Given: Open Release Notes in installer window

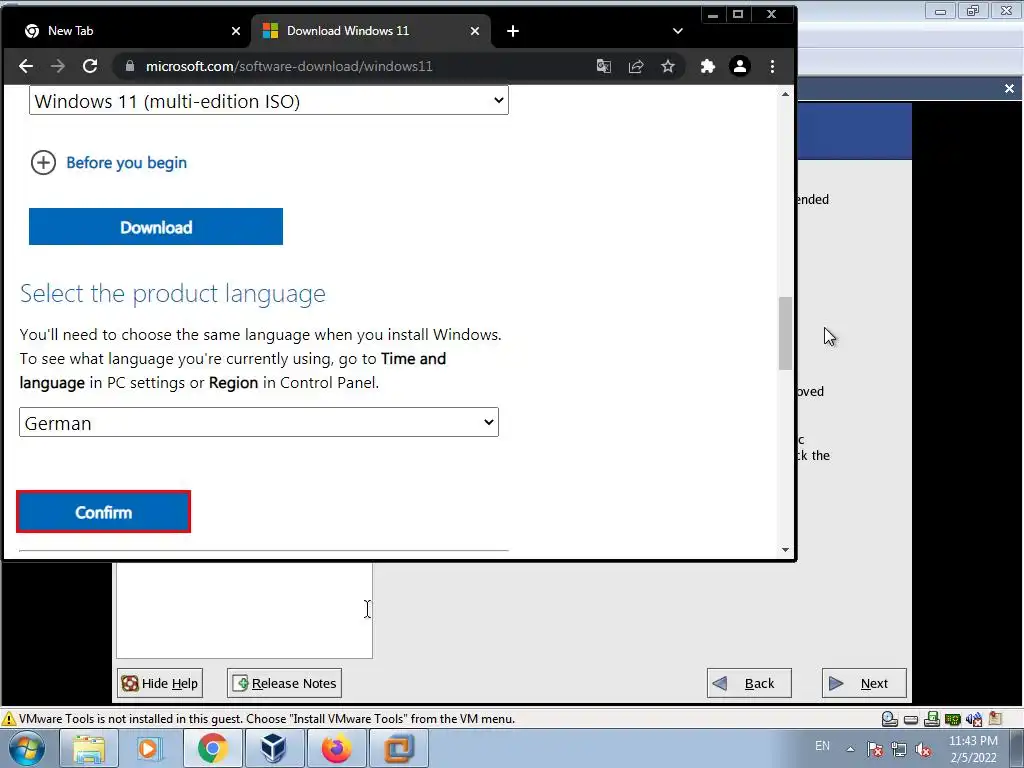Looking at the screenshot, I should (x=284, y=683).
